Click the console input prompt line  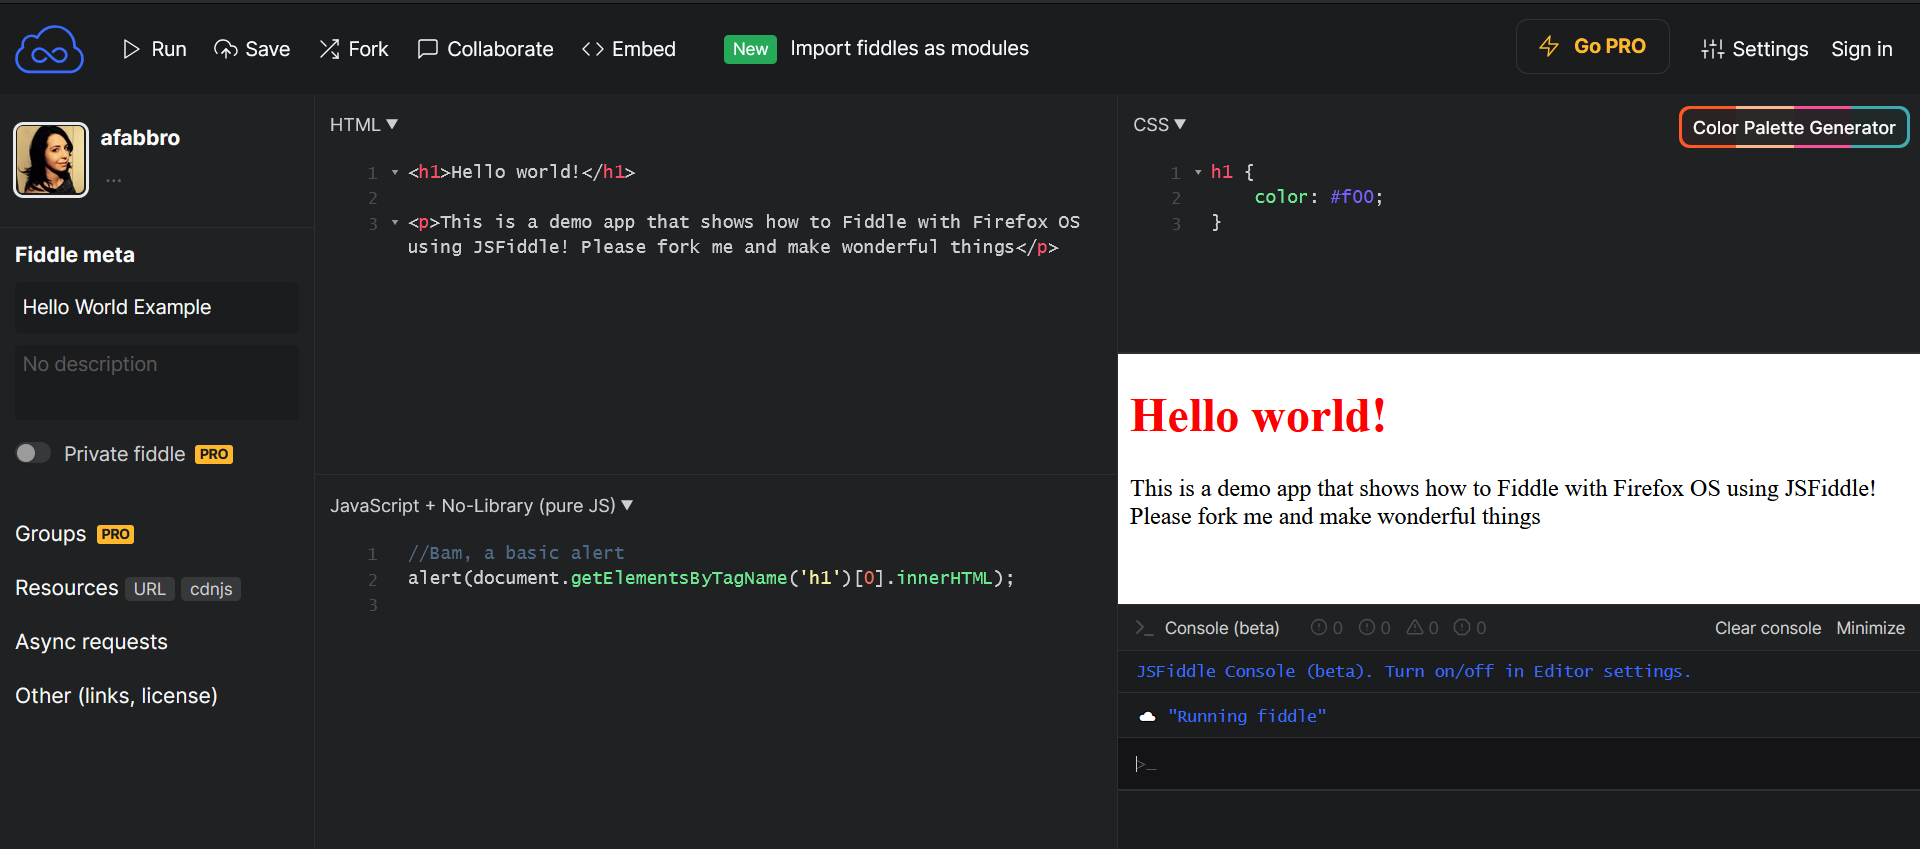1518,764
